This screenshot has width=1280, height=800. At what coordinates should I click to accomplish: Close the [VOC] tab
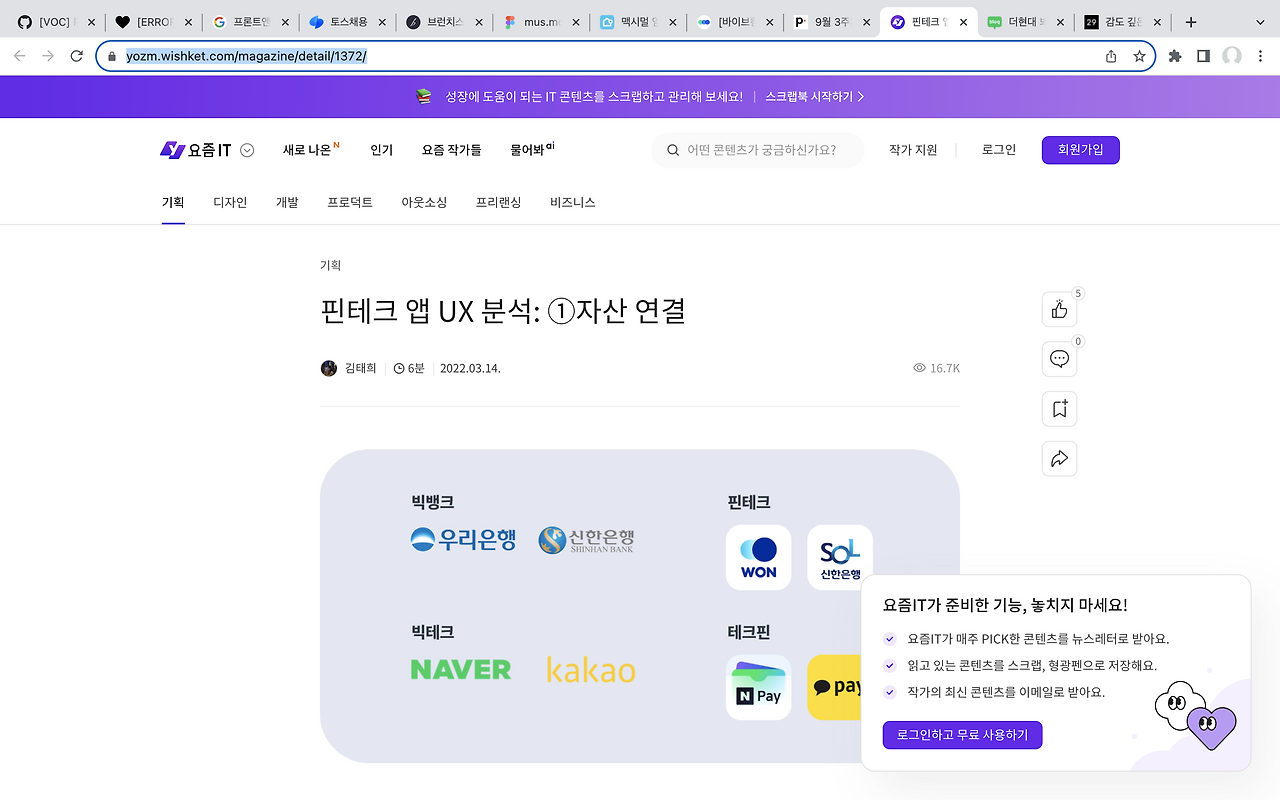click(x=91, y=22)
